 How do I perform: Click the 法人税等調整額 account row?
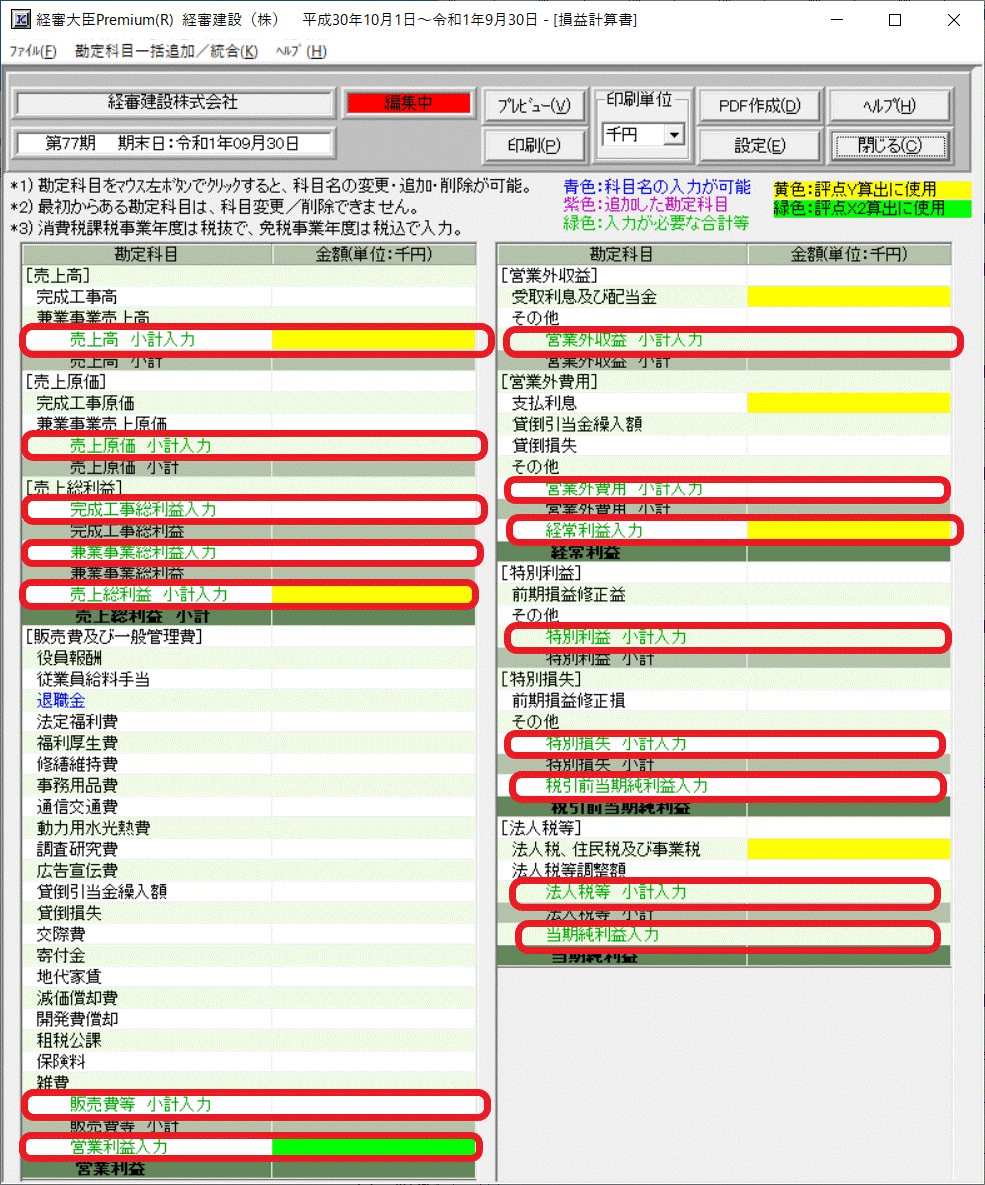pos(723,870)
